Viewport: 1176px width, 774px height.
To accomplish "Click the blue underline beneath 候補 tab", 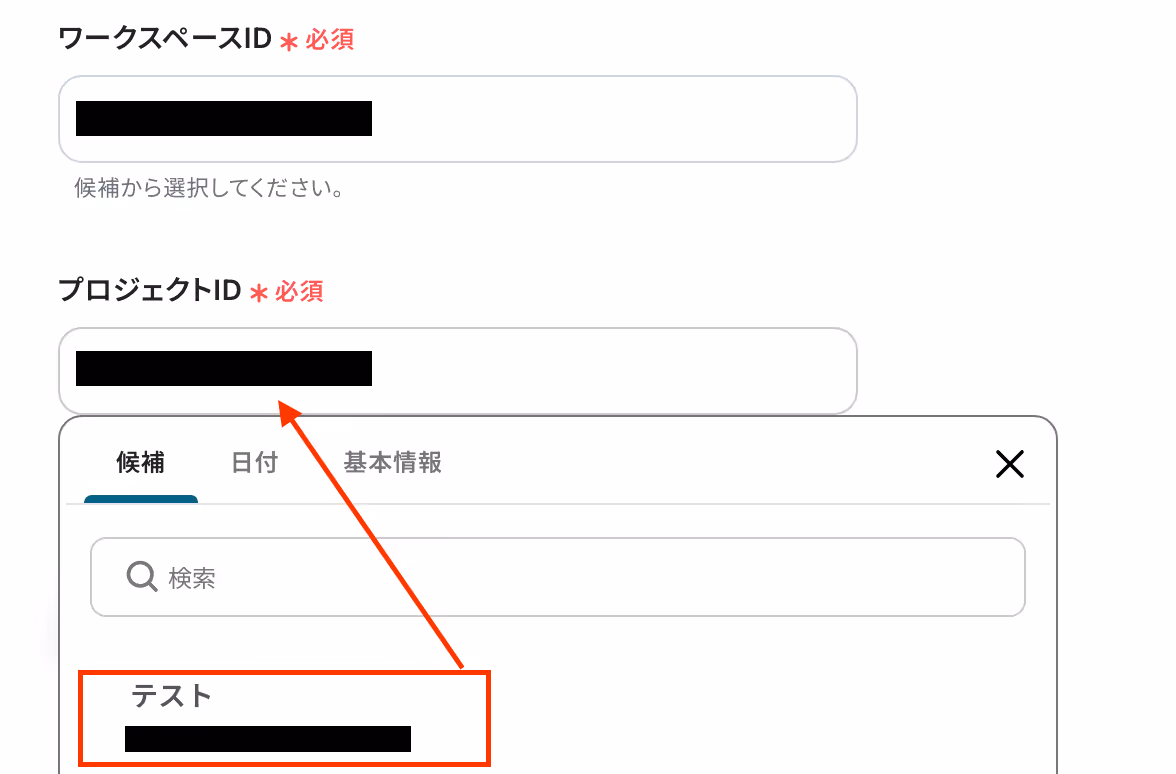I will click(141, 500).
